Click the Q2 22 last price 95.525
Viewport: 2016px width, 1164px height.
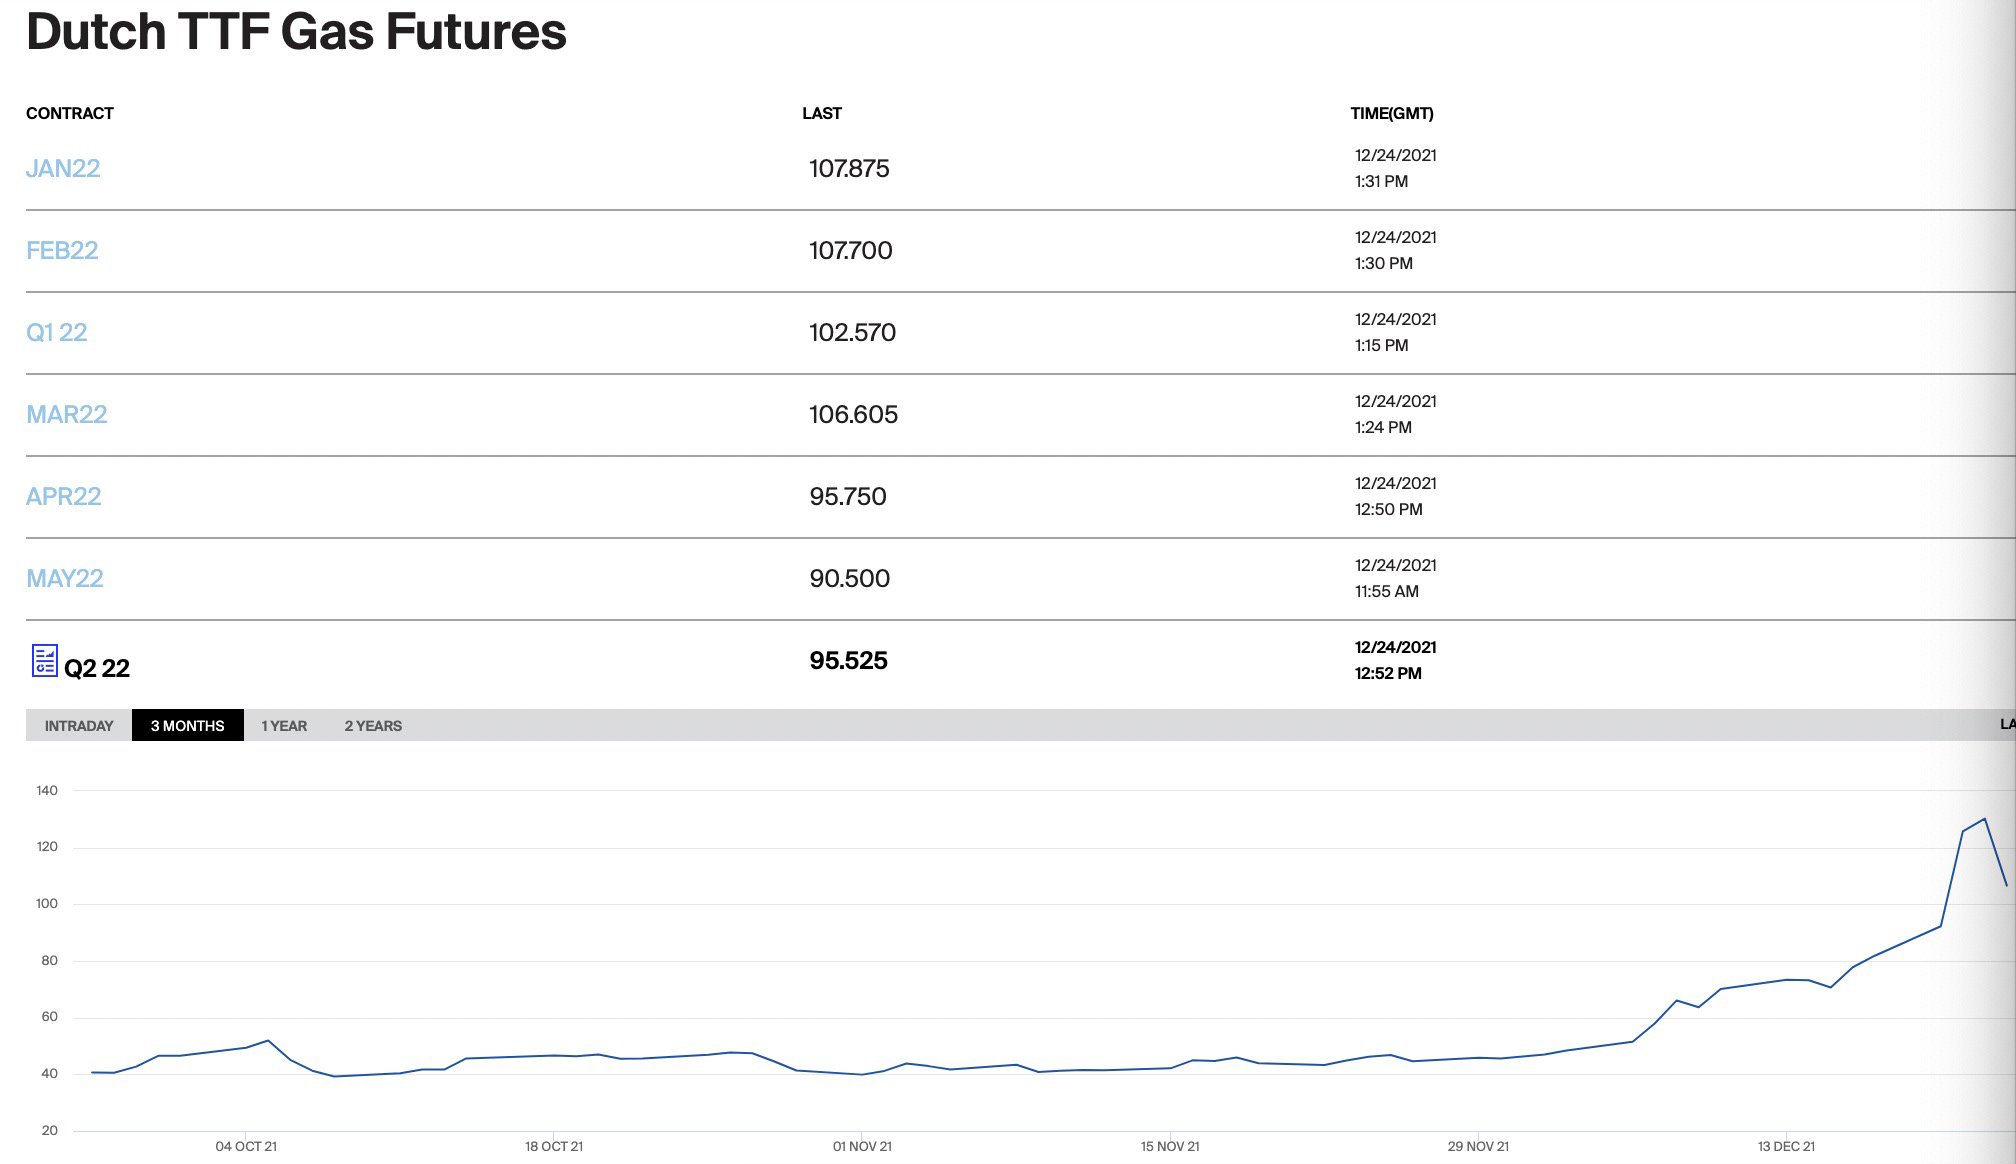point(848,660)
